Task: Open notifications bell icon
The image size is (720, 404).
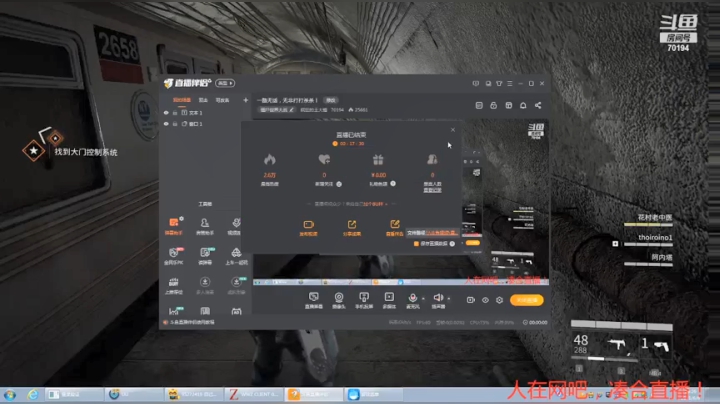Action: click(523, 105)
